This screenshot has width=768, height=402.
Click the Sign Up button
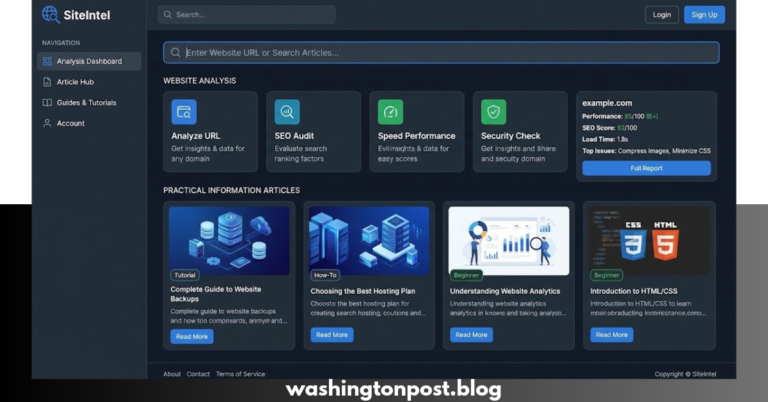(704, 15)
